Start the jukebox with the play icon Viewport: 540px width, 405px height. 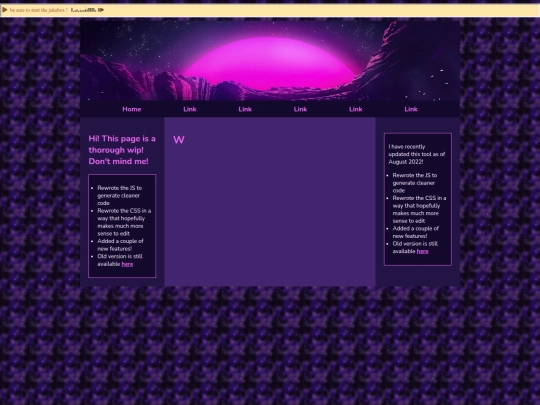tap(4, 10)
